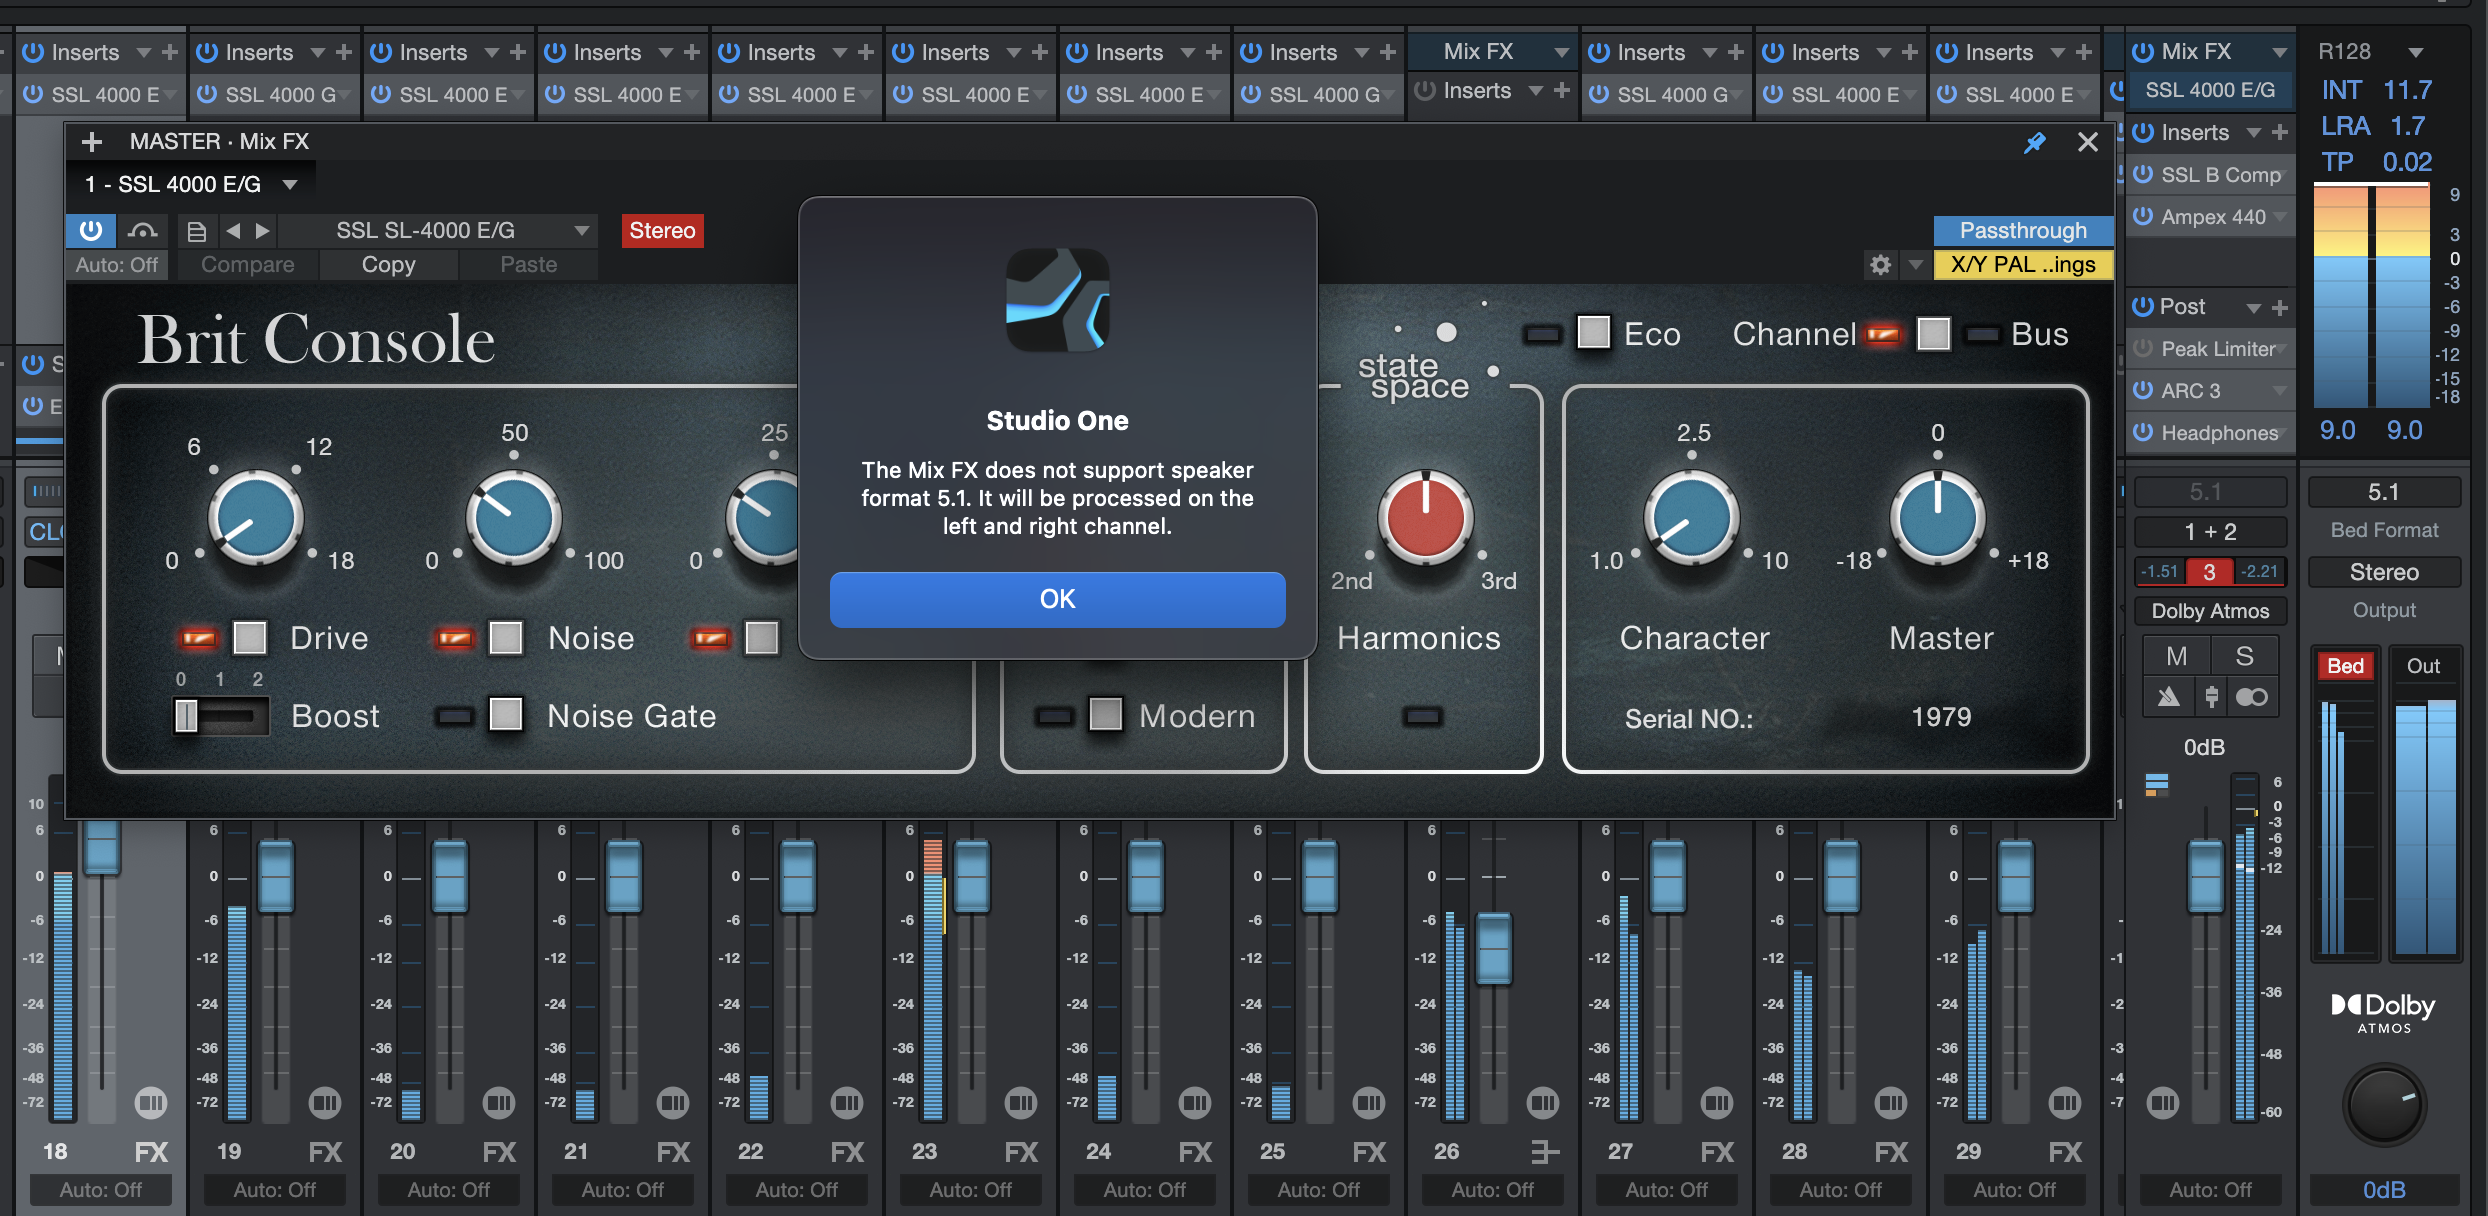Click FX label on channel 23
This screenshot has width=2488, height=1216.
click(x=1021, y=1152)
